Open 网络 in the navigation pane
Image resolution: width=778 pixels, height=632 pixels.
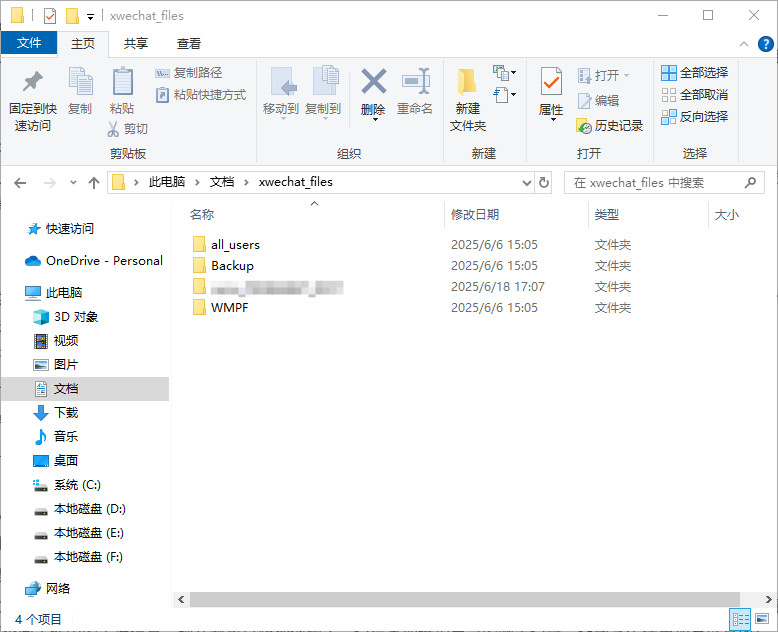point(48,588)
